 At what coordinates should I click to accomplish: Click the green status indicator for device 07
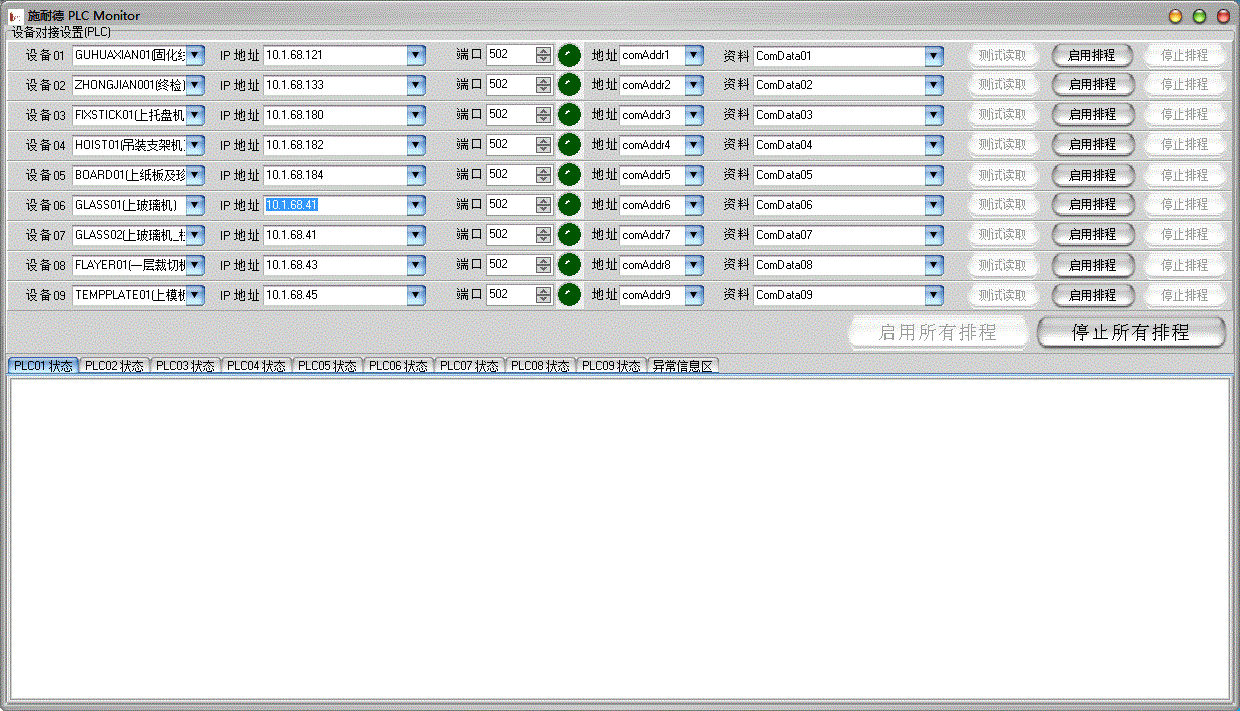[x=569, y=235]
